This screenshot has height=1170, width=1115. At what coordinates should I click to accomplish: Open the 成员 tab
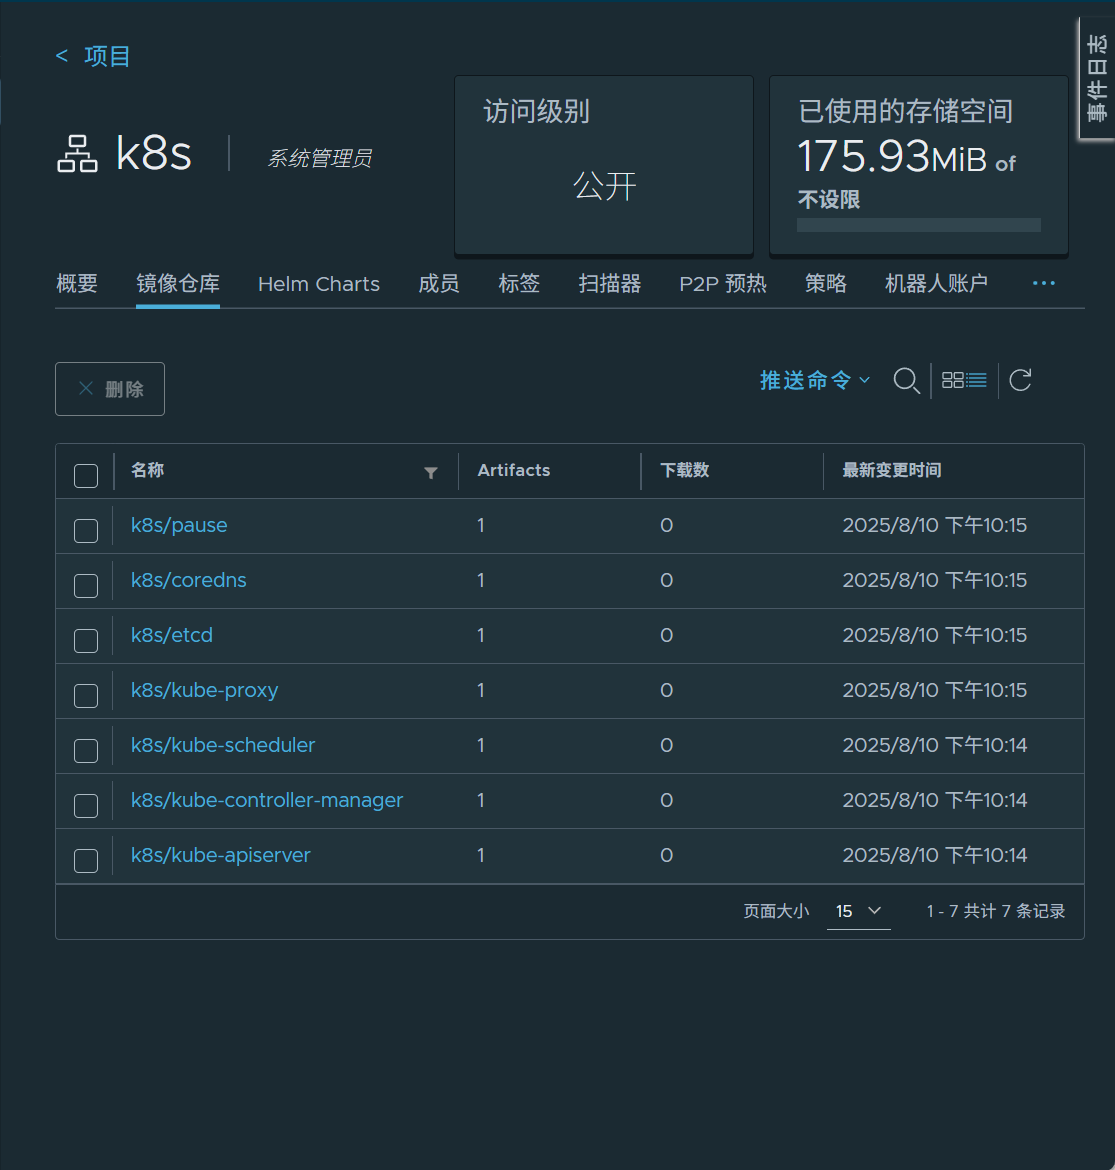coord(439,284)
